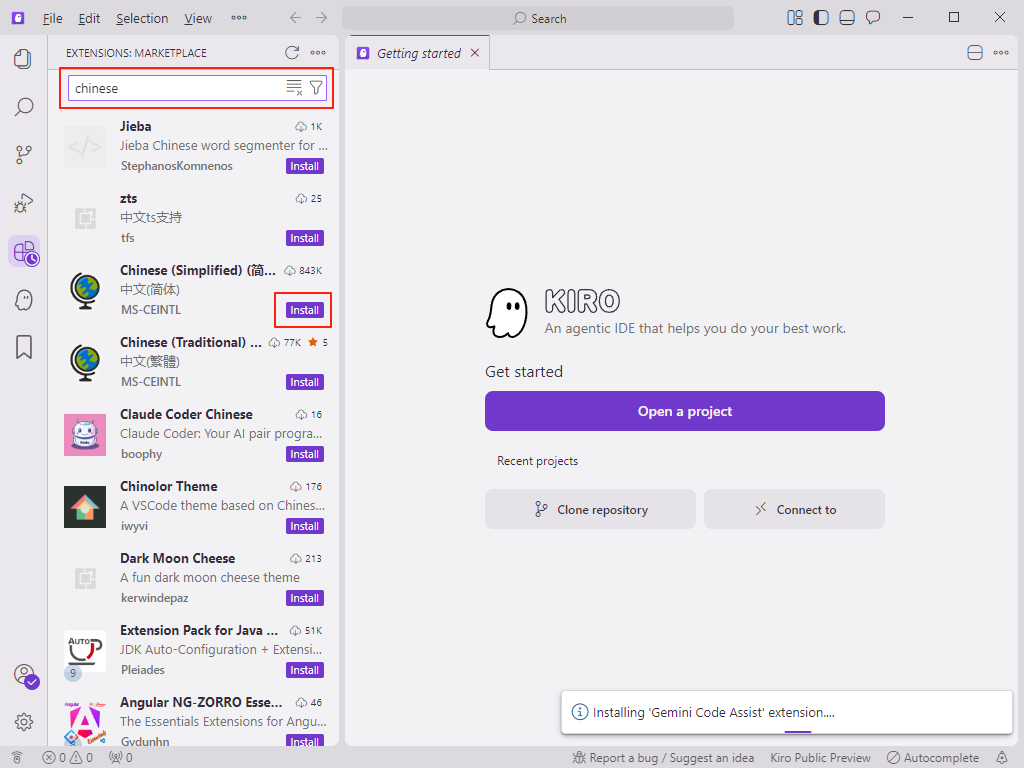This screenshot has width=1024, height=768.
Task: Focus the extensions search field containing chinese
Action: click(177, 88)
